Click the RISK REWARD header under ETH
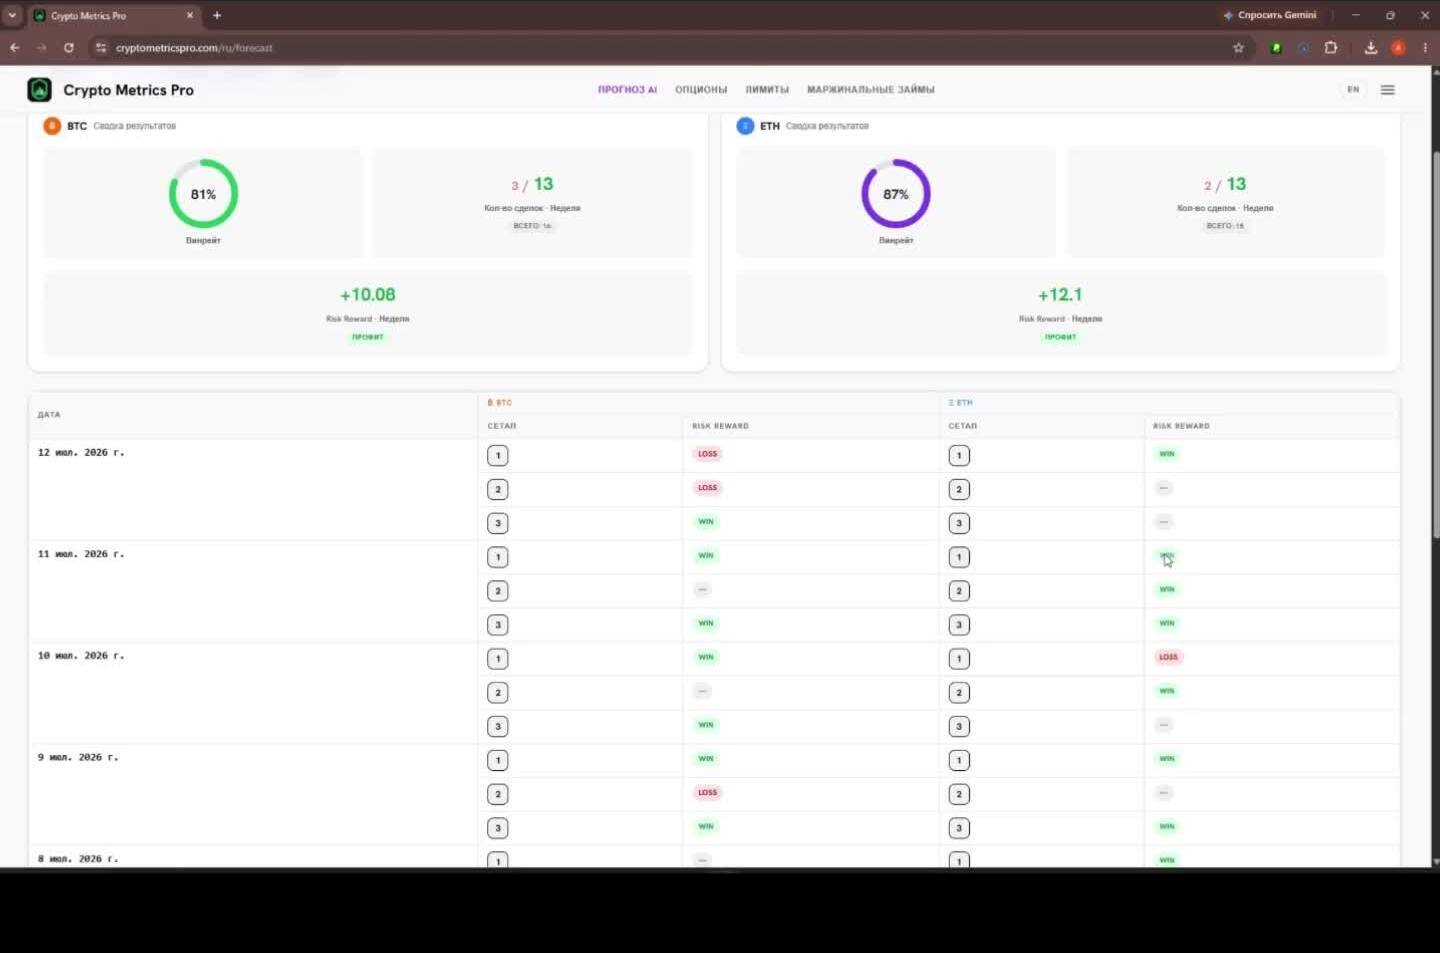 point(1181,426)
